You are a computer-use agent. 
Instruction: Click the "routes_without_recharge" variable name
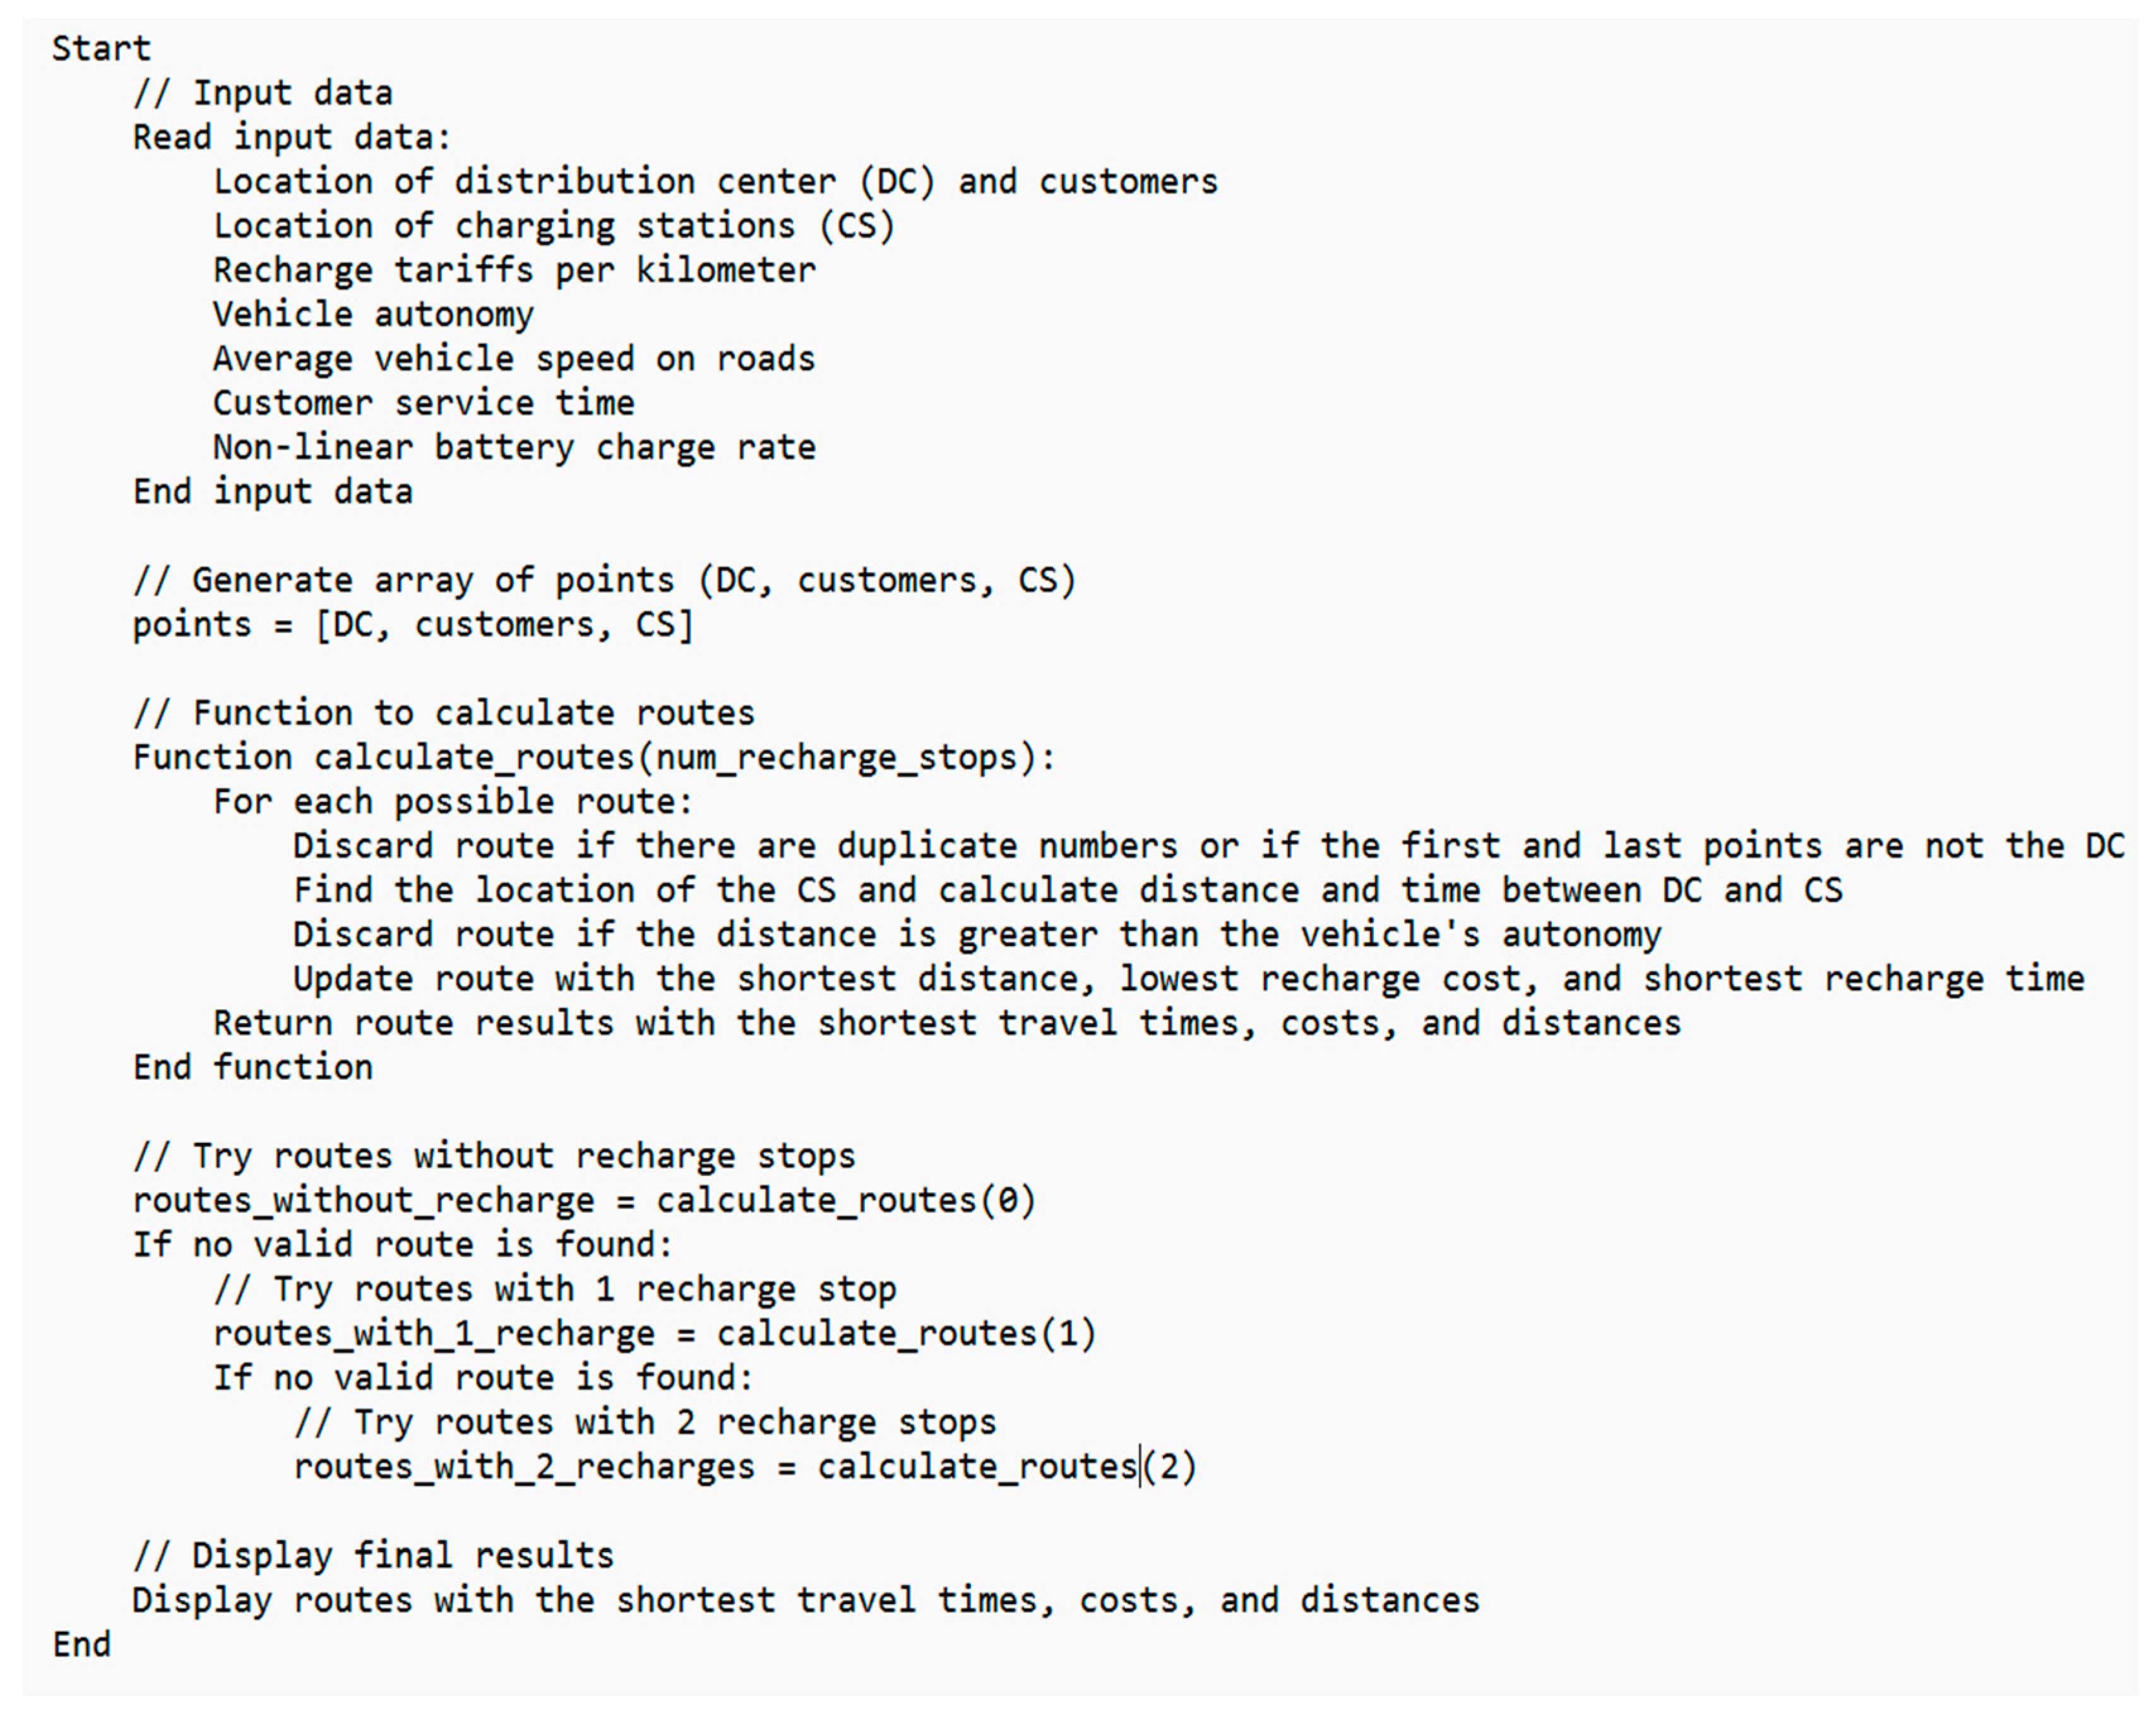pos(363,1200)
